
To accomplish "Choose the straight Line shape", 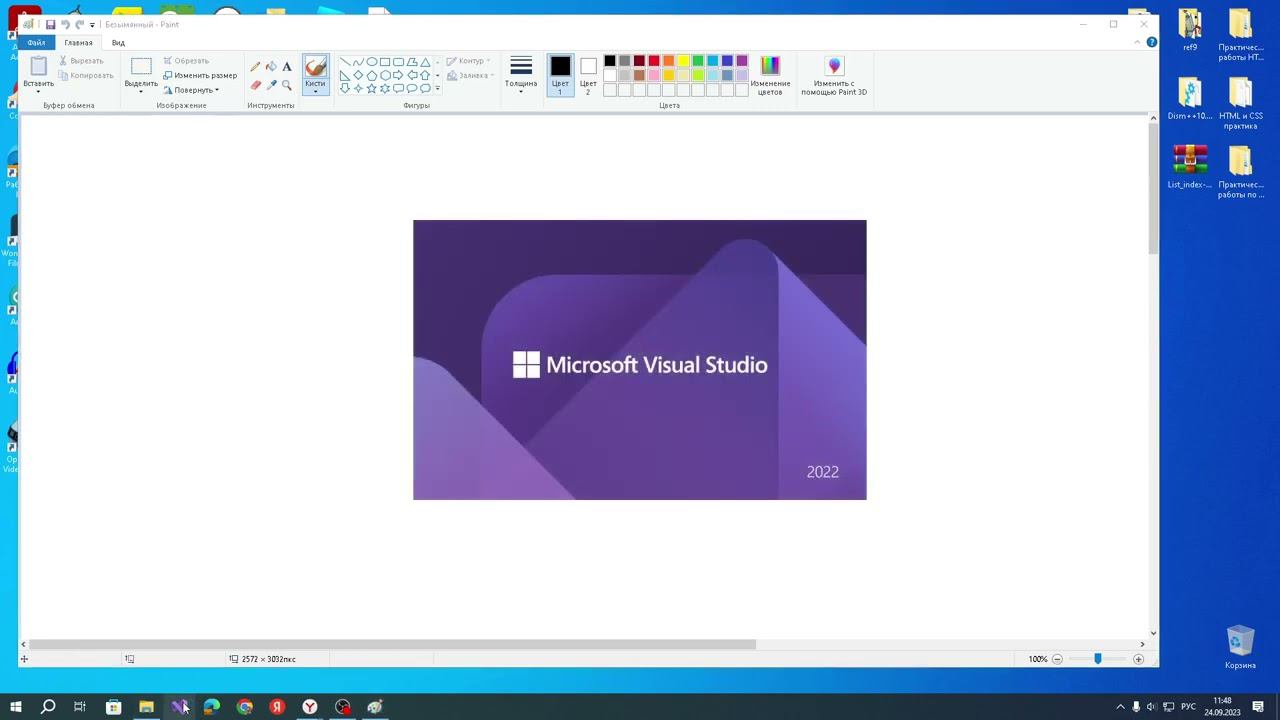I will 345,62.
